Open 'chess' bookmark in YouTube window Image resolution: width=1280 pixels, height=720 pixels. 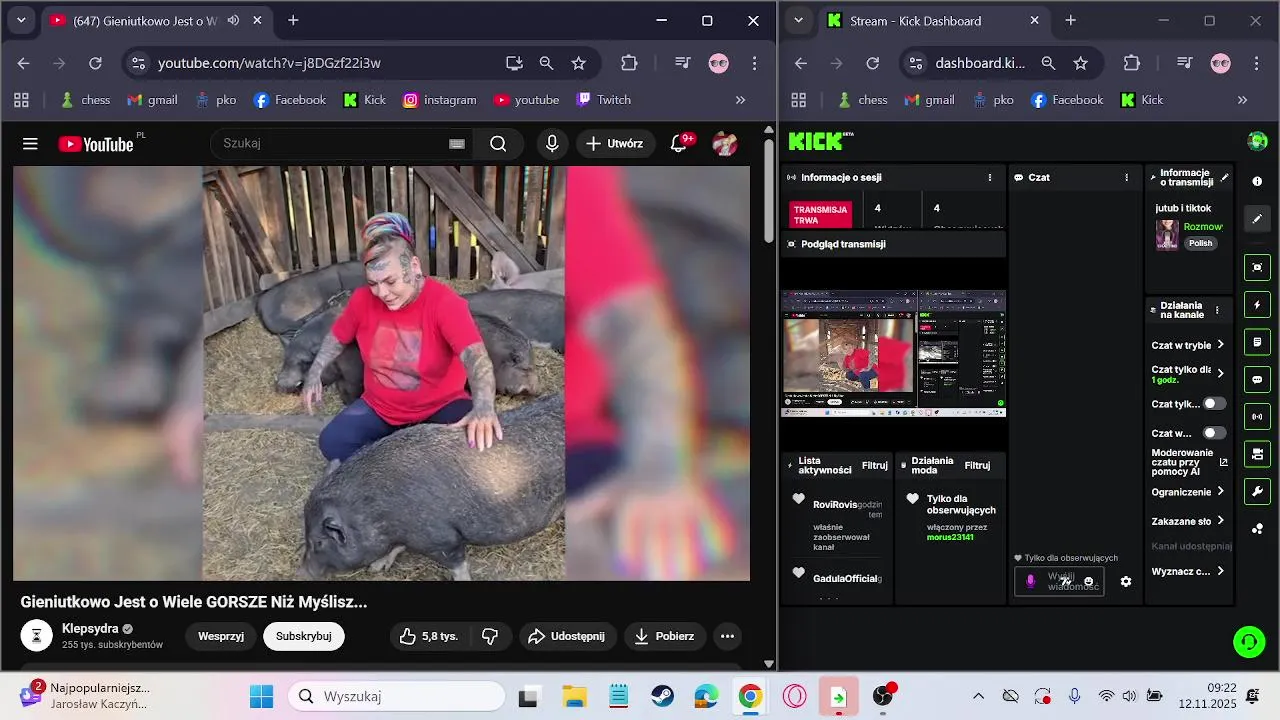[86, 100]
